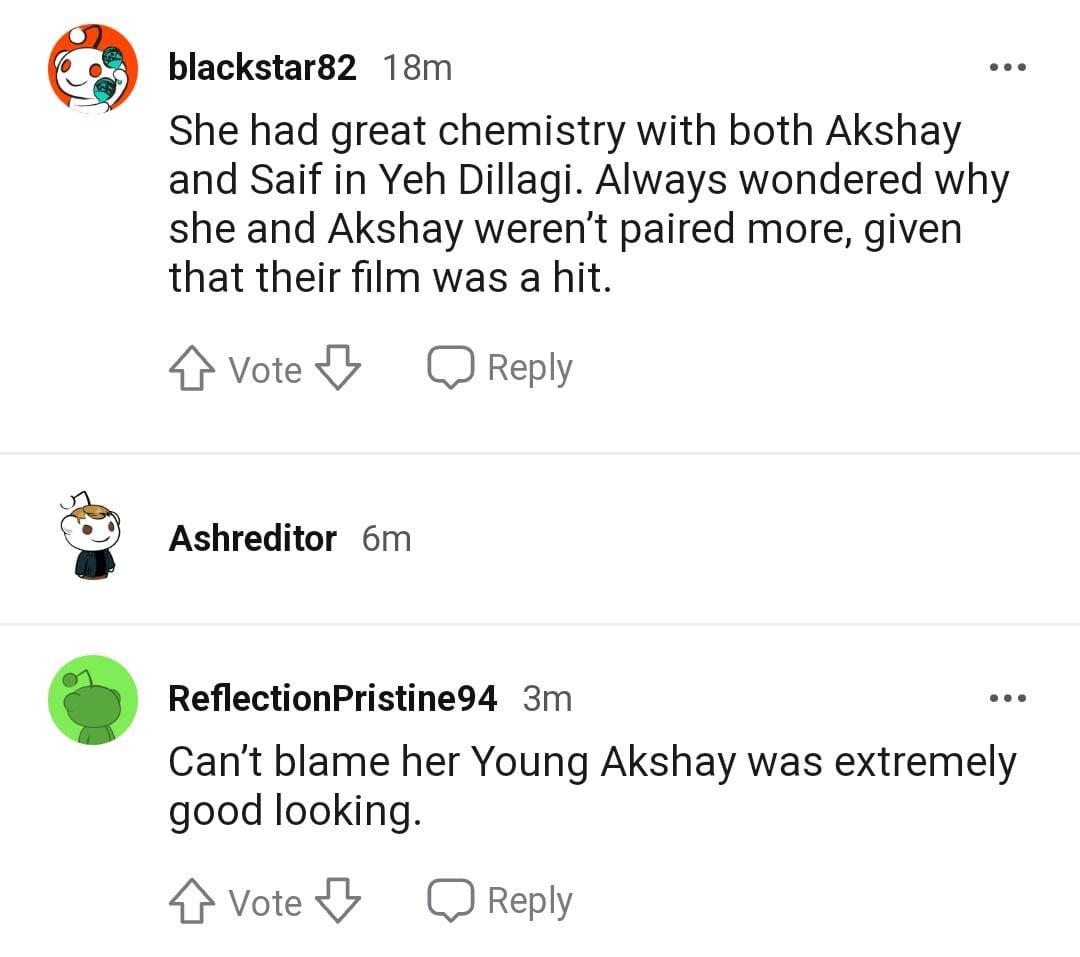Downvote blackstar82's comment
Image resolution: width=1080 pixels, height=957 pixels.
[x=338, y=370]
